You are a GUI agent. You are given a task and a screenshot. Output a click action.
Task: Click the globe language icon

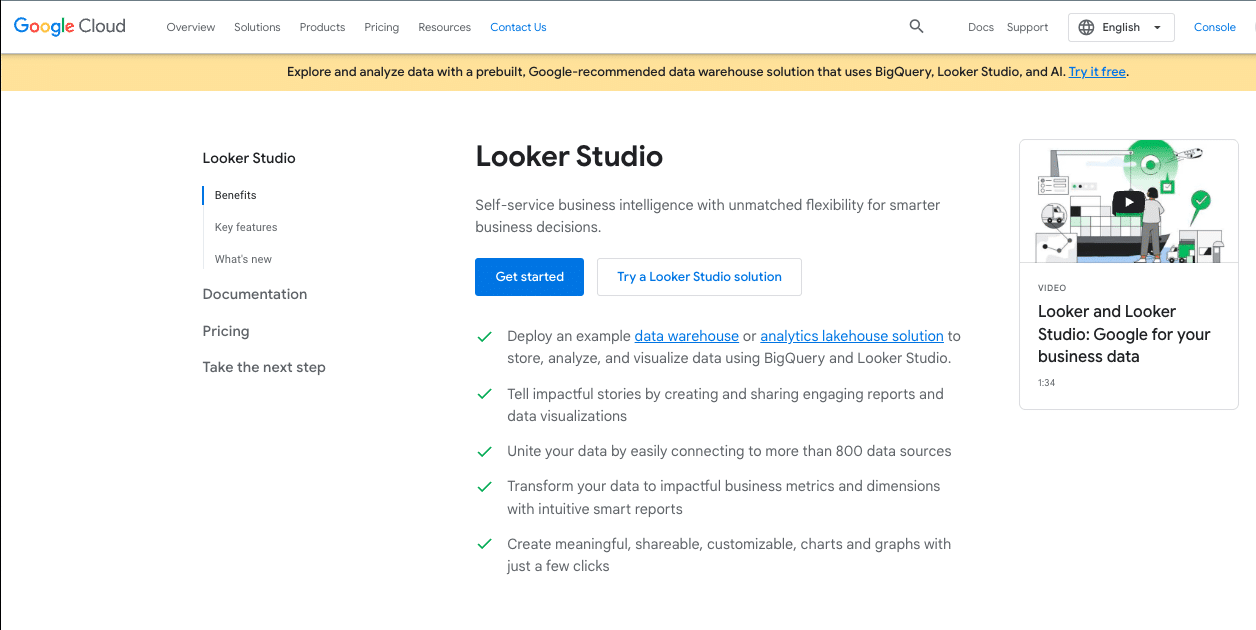click(1087, 28)
